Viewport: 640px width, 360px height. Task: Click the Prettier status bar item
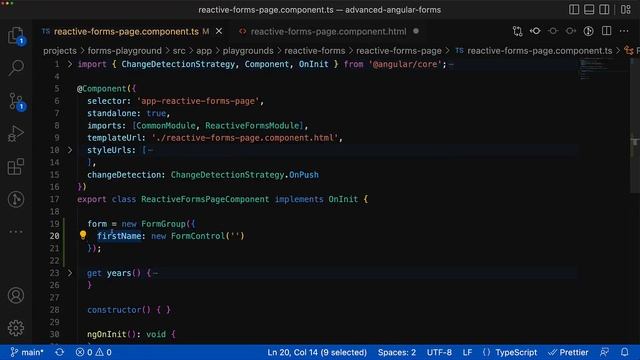(568, 352)
